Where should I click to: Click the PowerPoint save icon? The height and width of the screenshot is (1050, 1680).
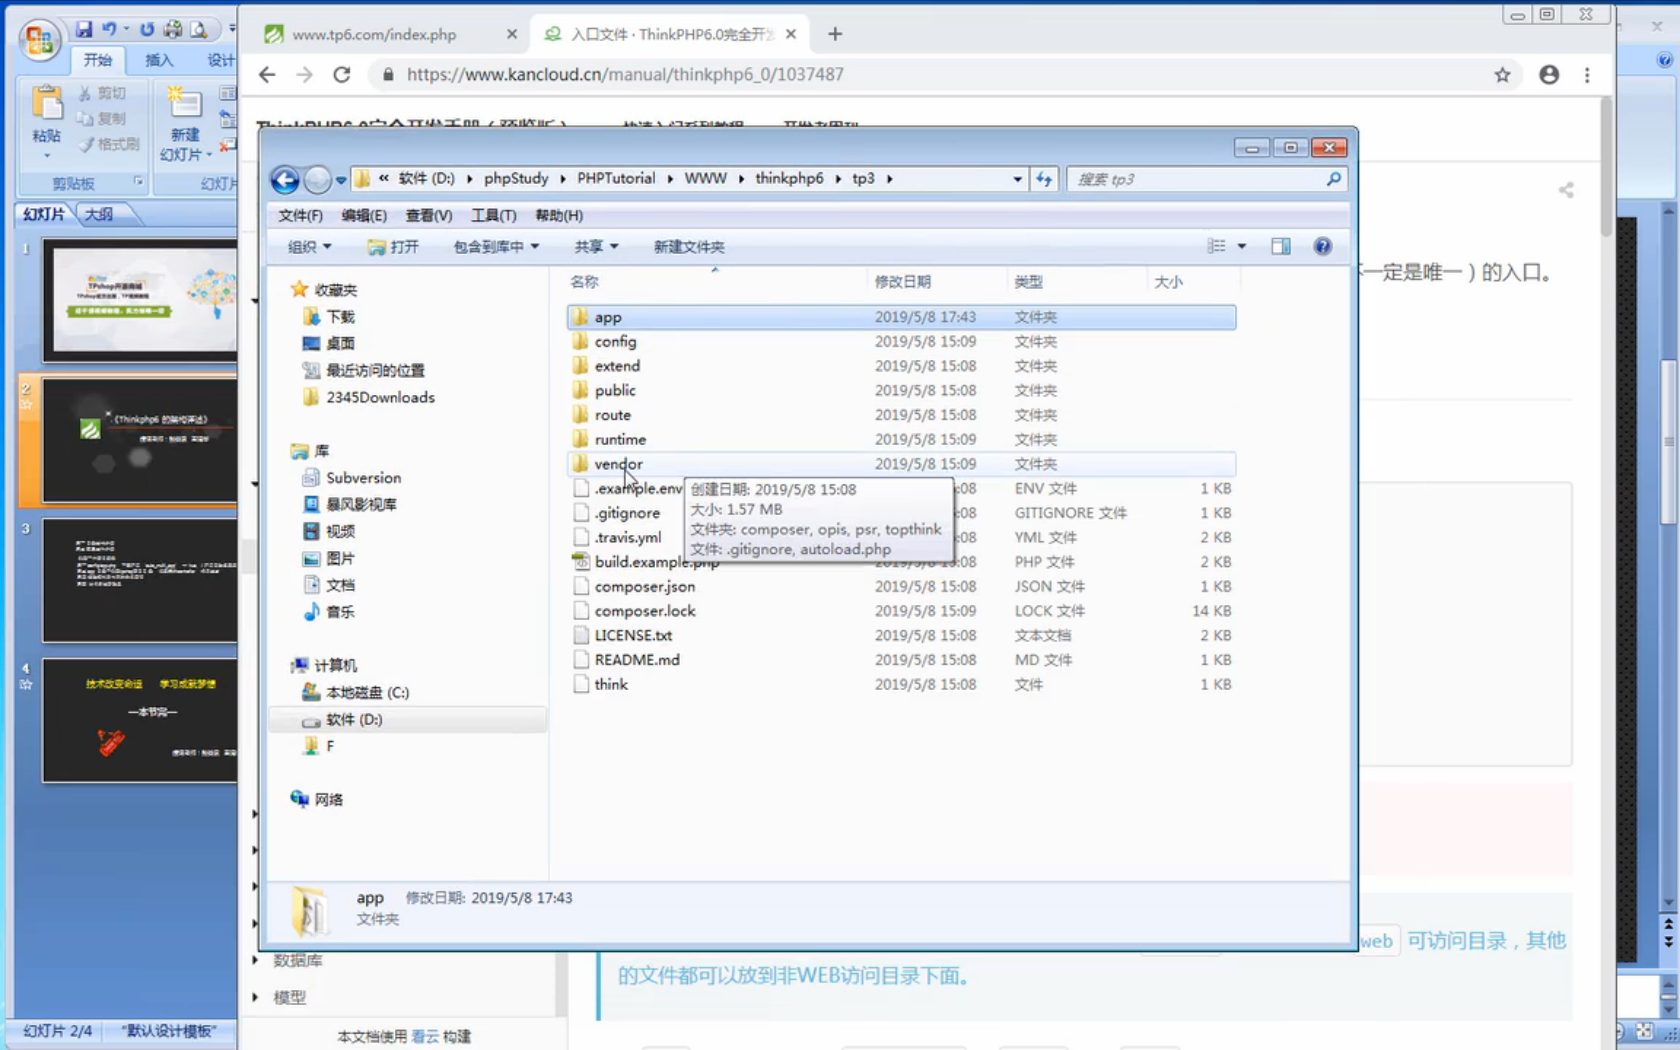click(x=84, y=30)
